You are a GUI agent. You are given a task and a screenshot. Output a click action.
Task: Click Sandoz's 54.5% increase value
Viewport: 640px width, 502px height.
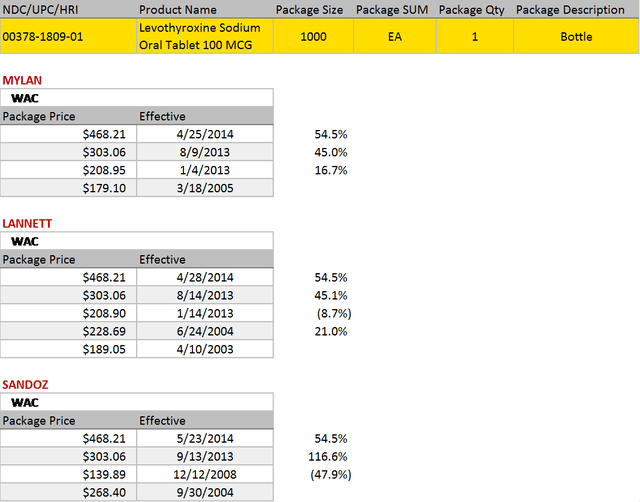[x=331, y=439]
